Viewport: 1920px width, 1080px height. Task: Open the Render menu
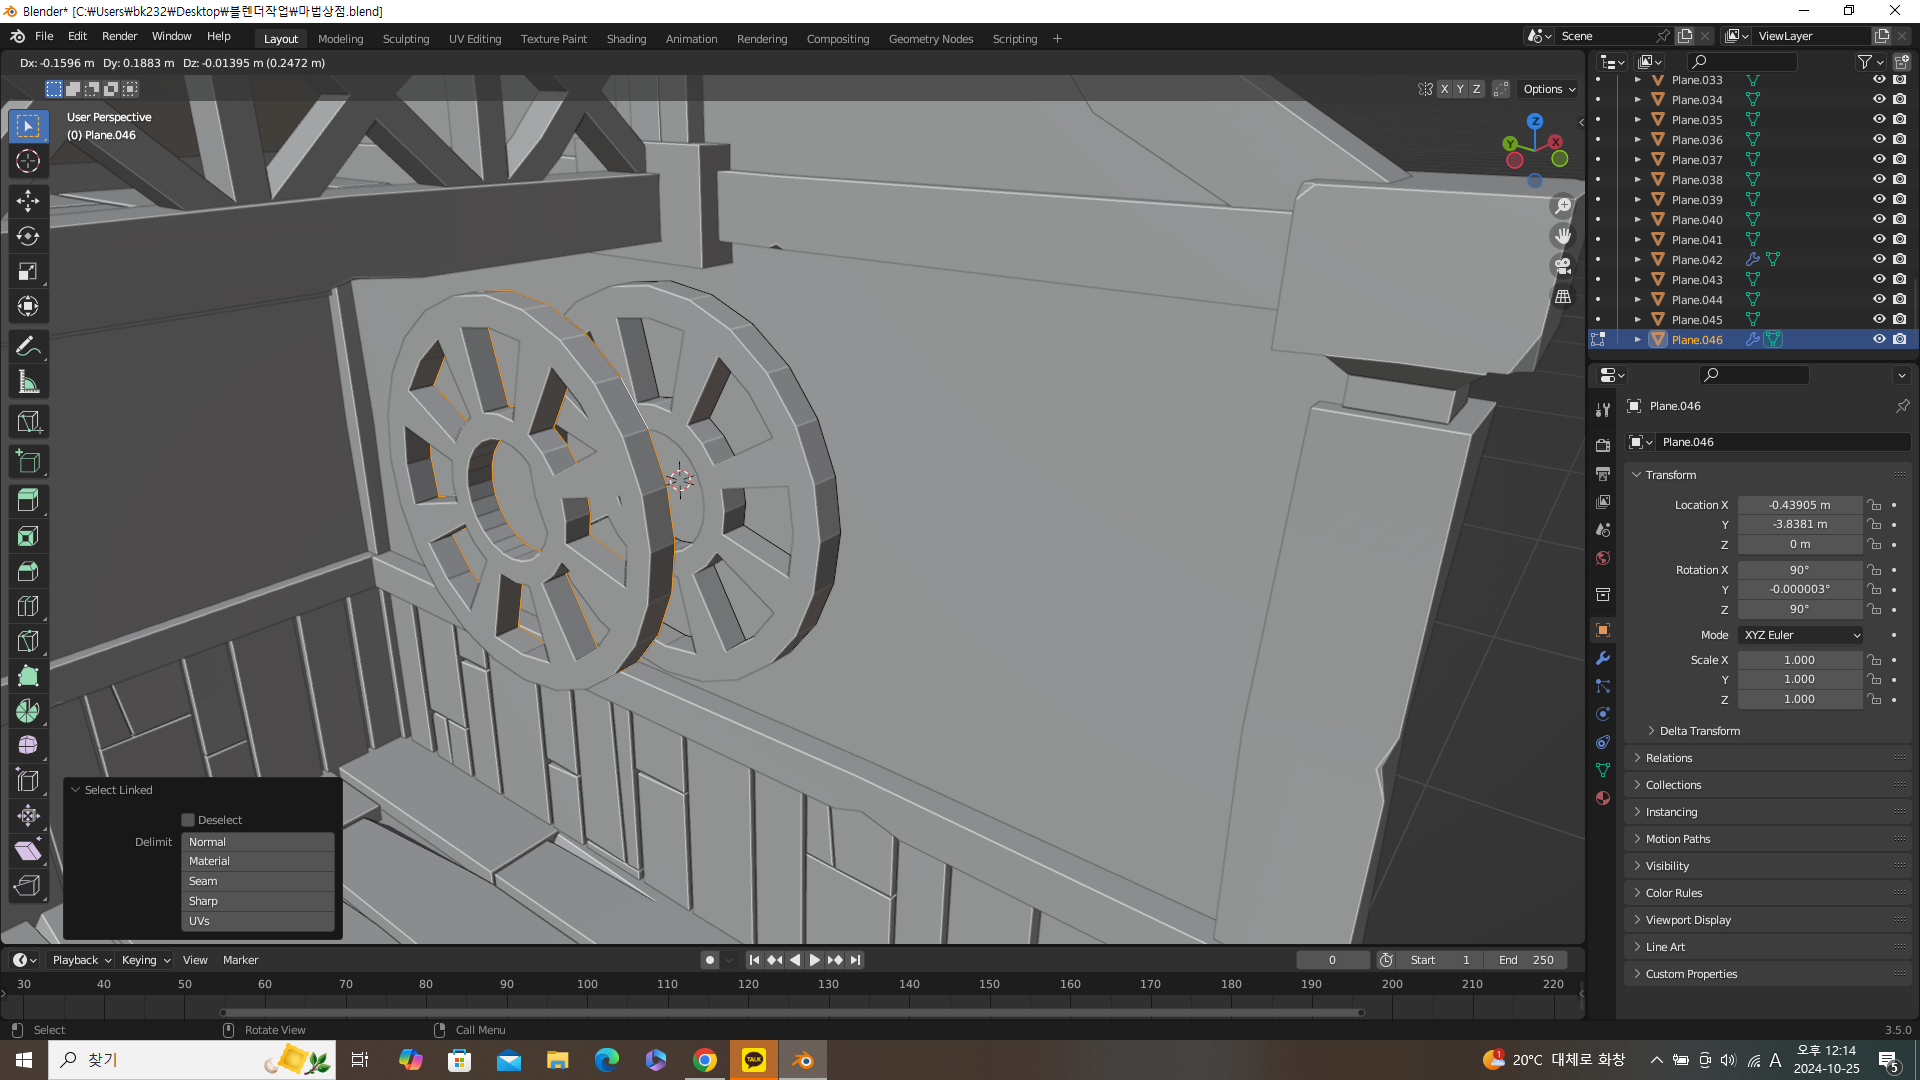pyautogui.click(x=119, y=36)
